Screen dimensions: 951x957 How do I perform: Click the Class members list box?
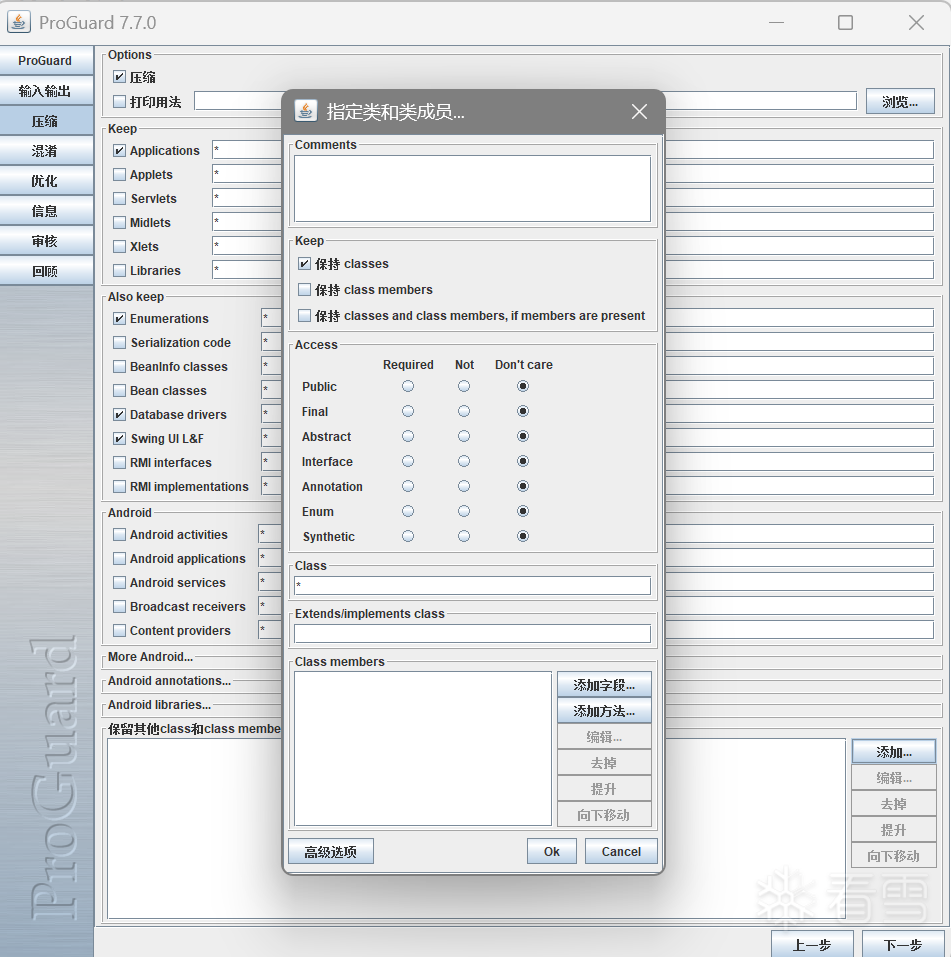pyautogui.click(x=423, y=748)
